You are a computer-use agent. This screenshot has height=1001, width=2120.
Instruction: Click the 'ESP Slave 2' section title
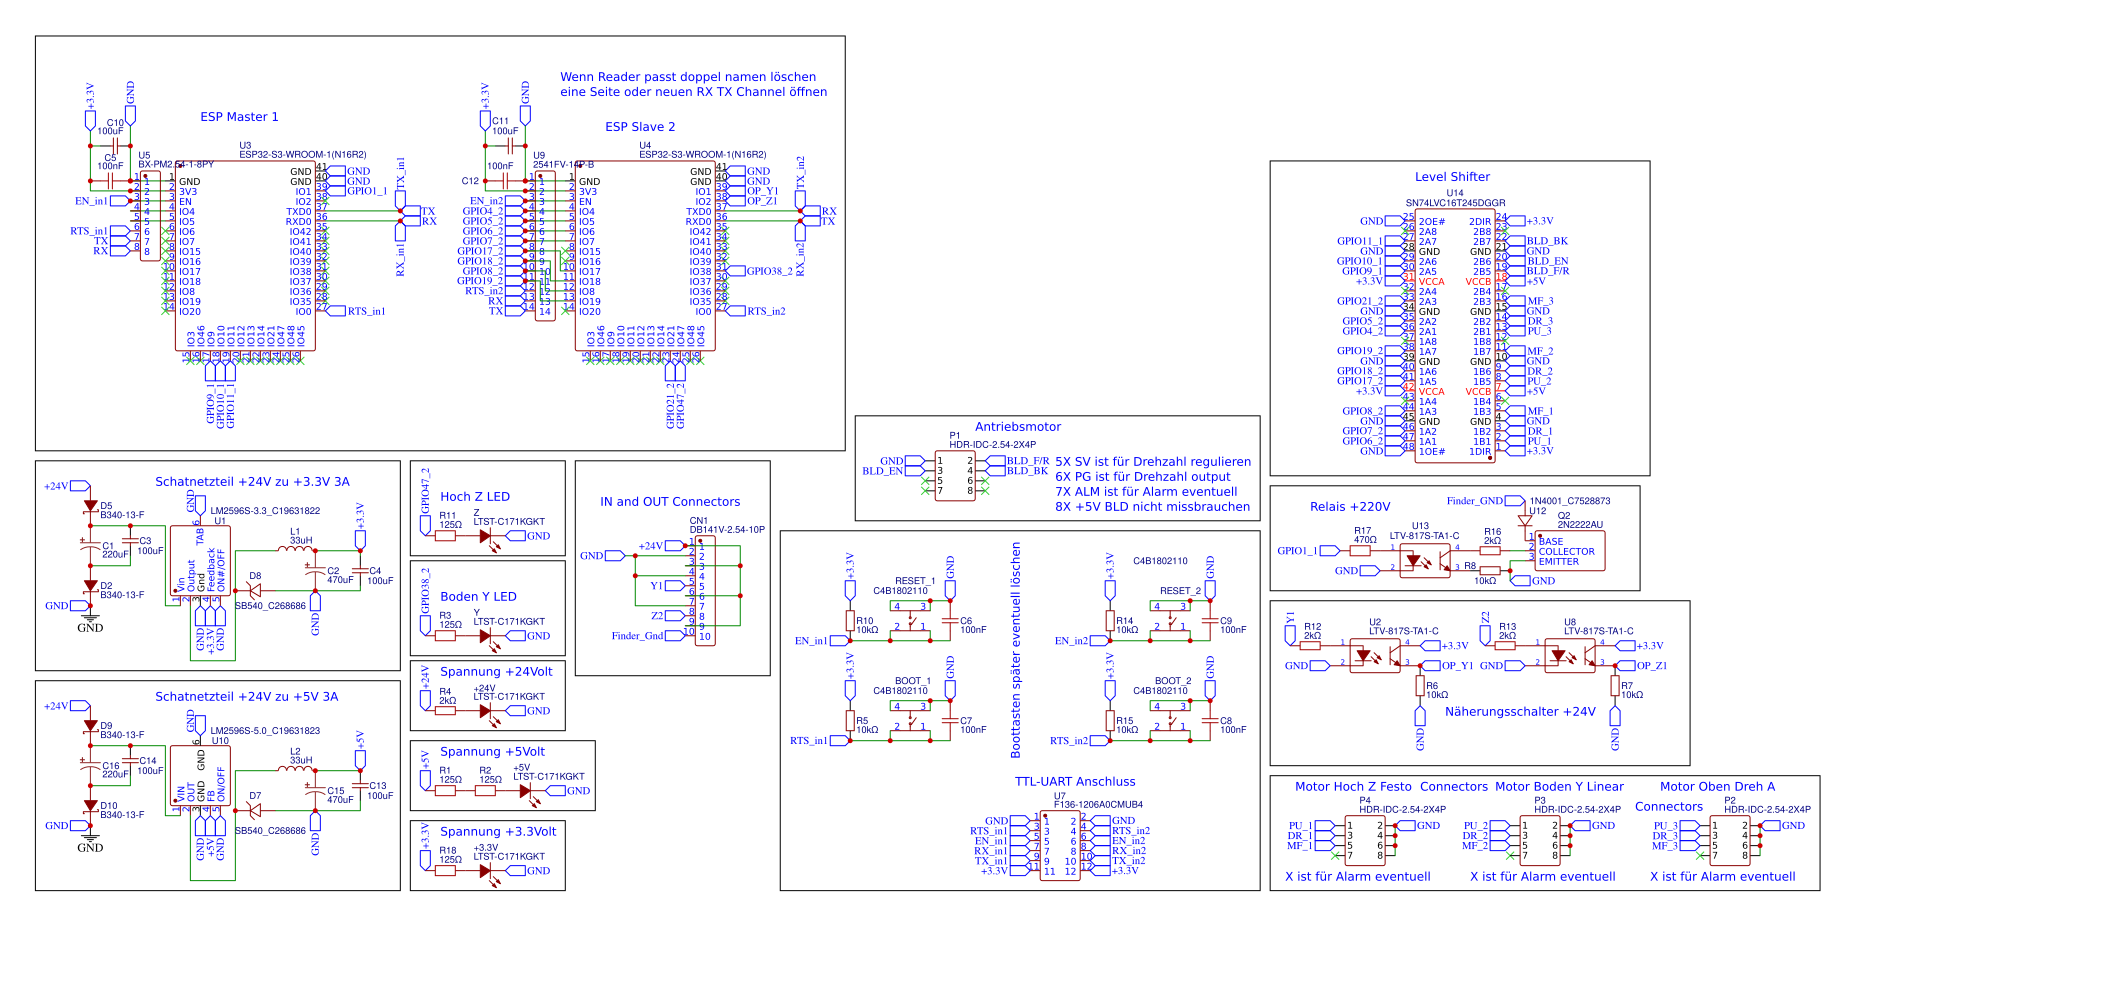pyautogui.click(x=640, y=127)
